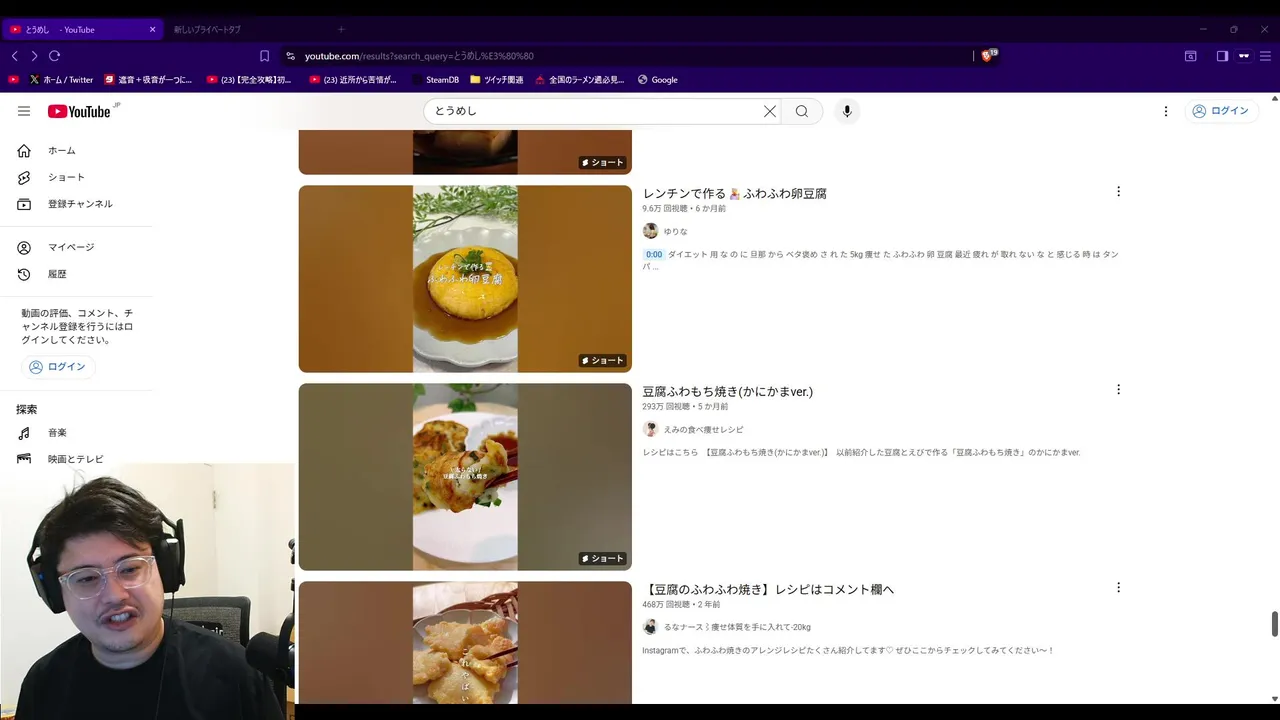Open a new browser tab

pos(341,29)
